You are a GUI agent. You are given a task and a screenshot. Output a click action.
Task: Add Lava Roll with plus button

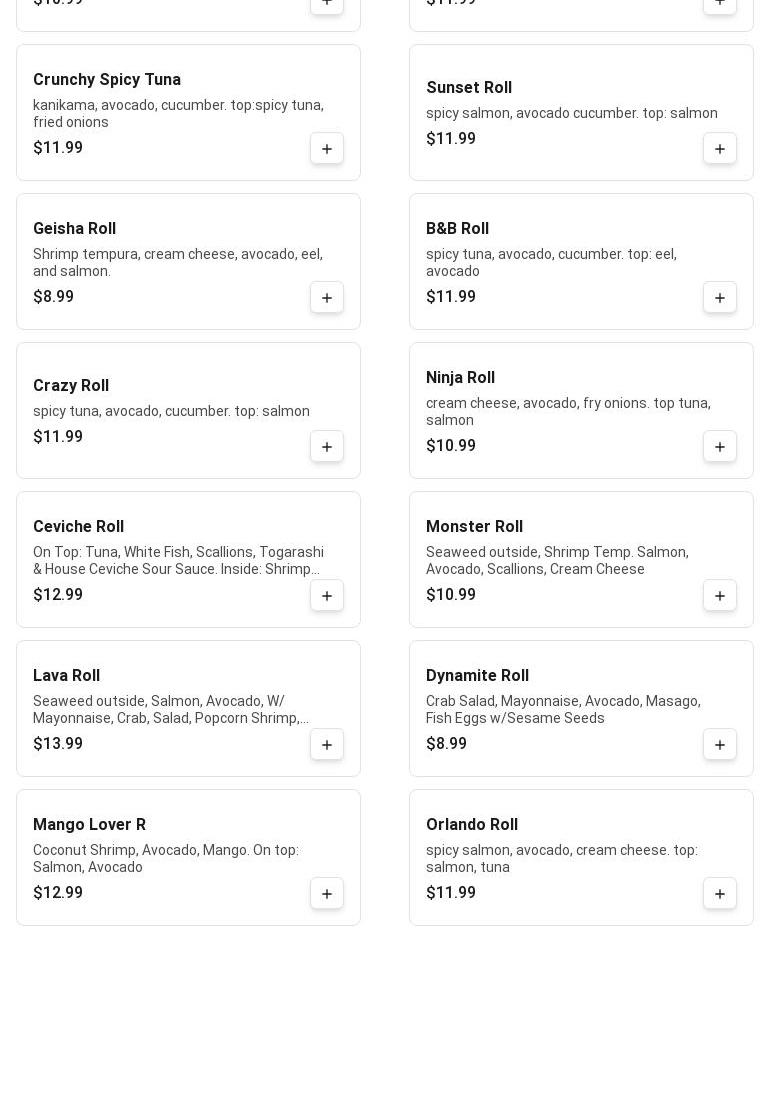[x=327, y=745]
